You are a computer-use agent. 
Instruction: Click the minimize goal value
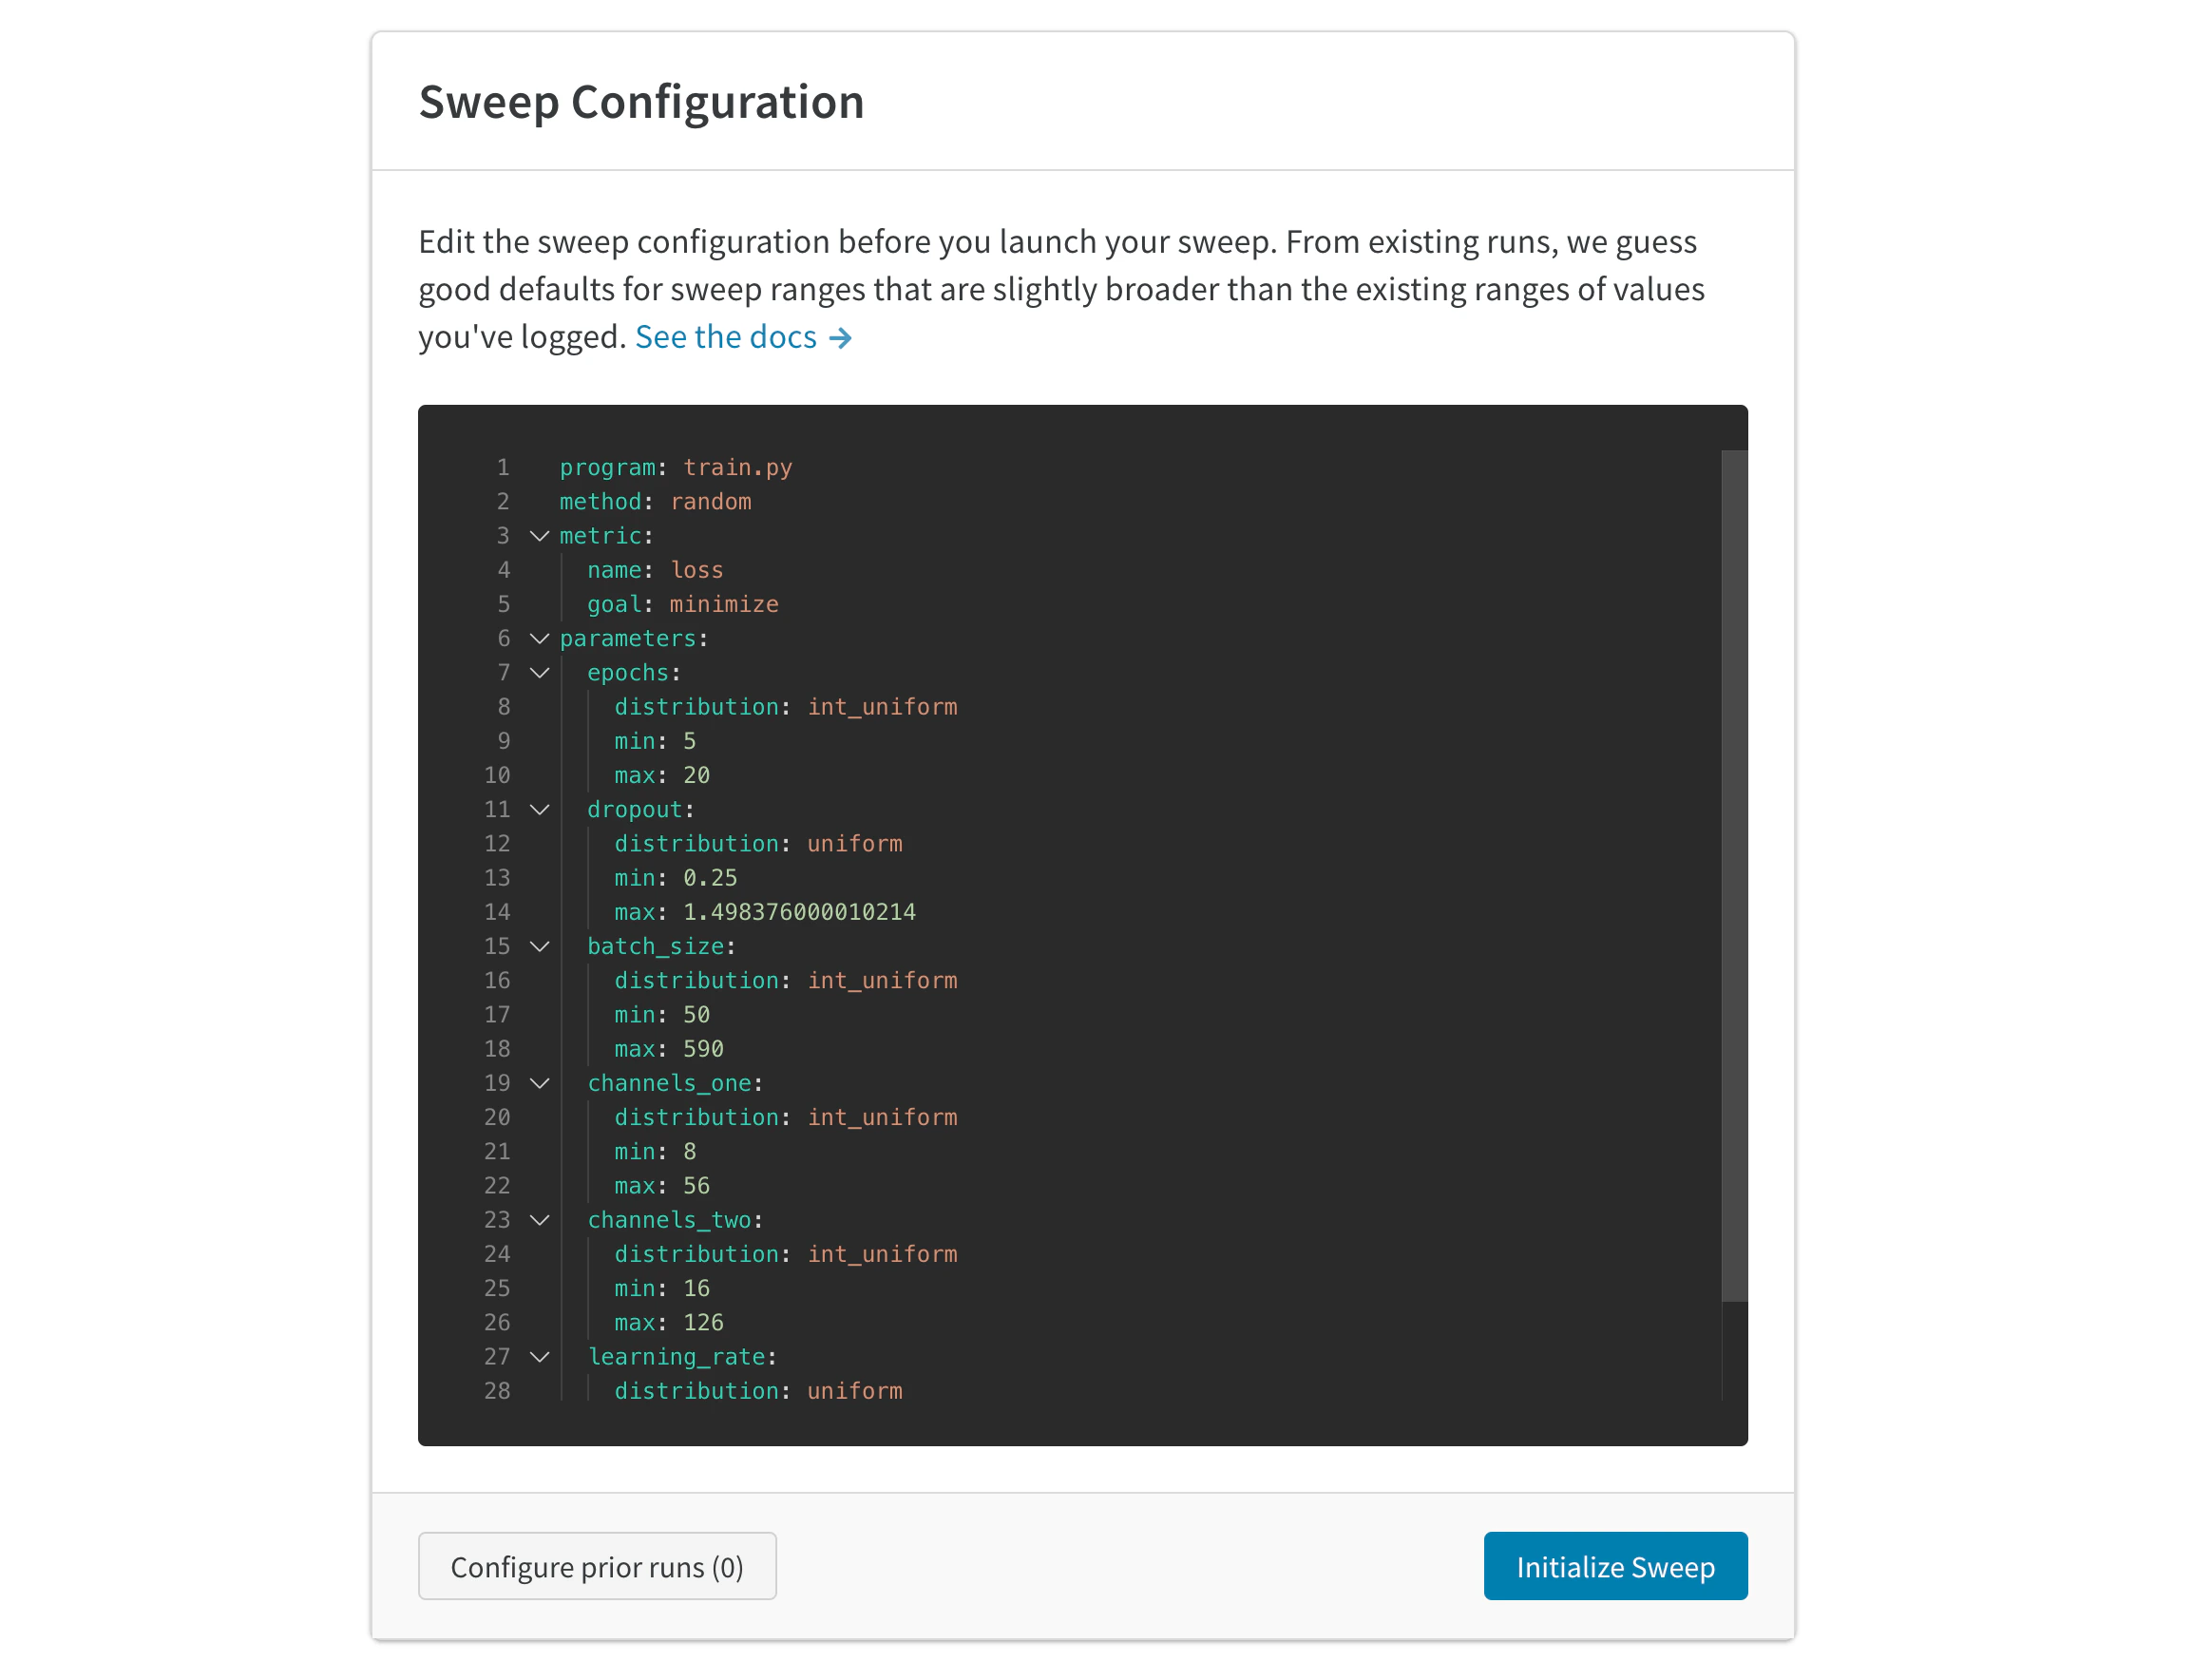pyautogui.click(x=723, y=604)
